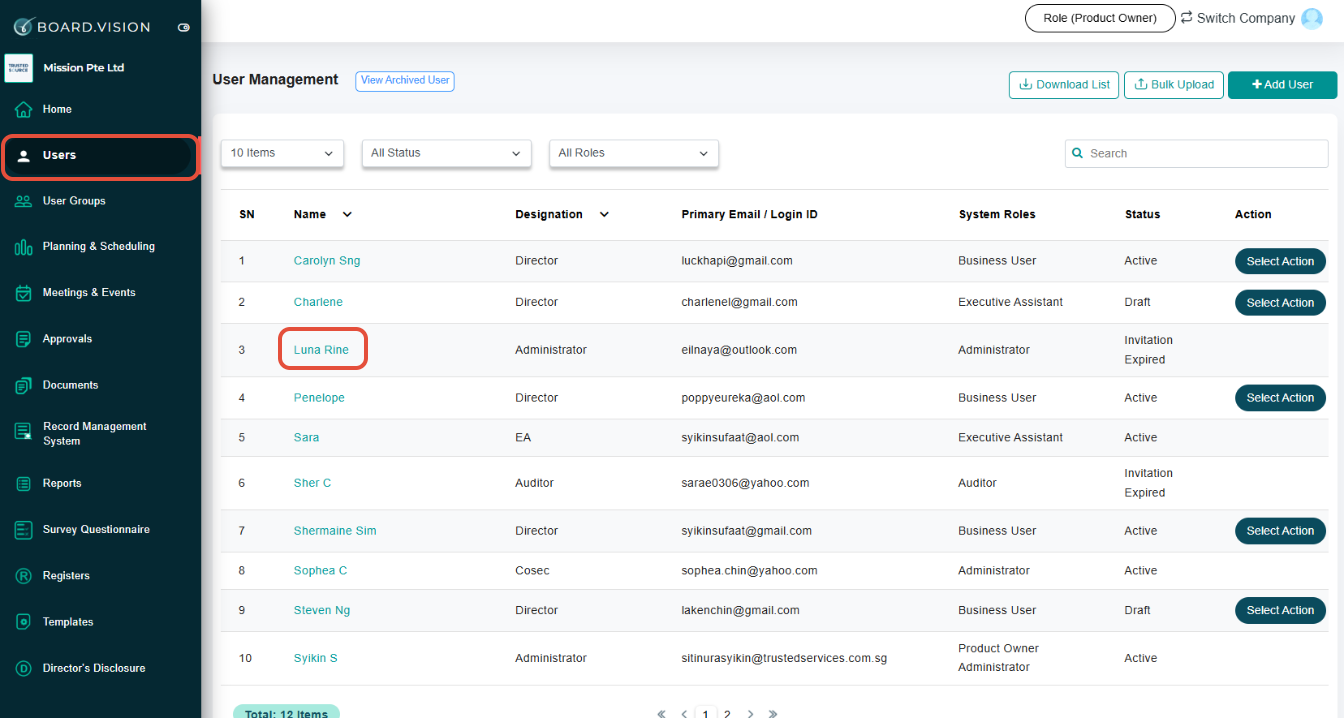
Task: Open Shermaine Sim user profile
Action: (335, 531)
